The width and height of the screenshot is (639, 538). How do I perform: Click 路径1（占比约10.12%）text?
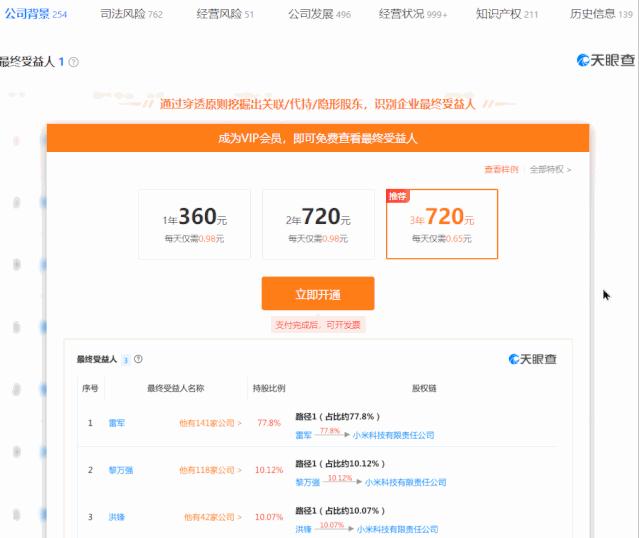(340, 463)
